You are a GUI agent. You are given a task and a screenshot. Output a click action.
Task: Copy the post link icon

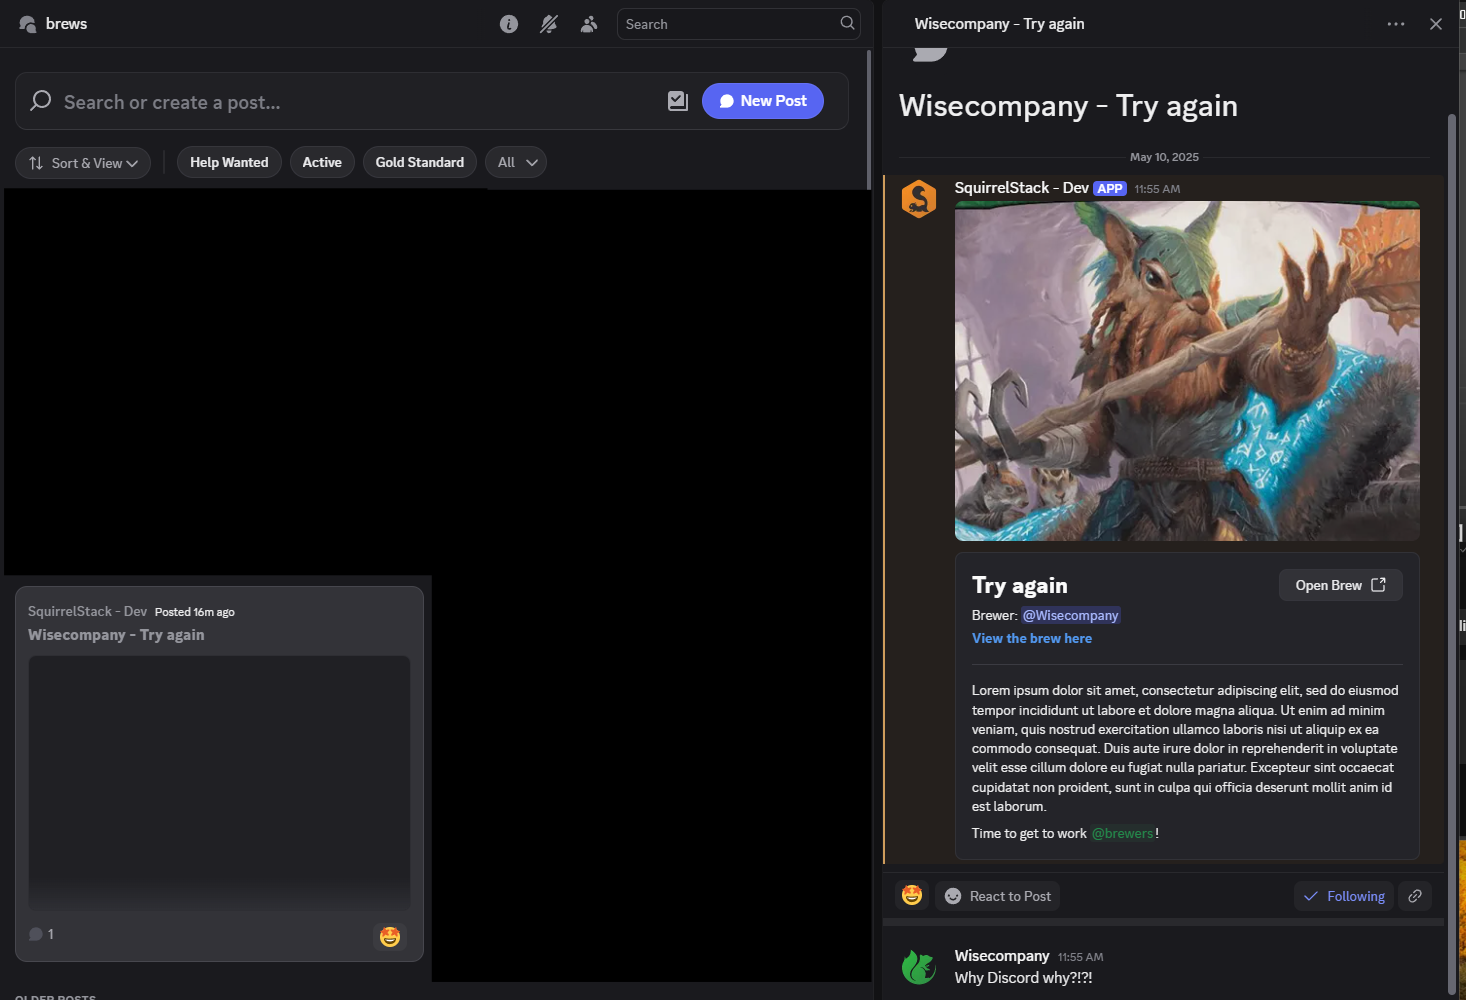[1415, 896]
